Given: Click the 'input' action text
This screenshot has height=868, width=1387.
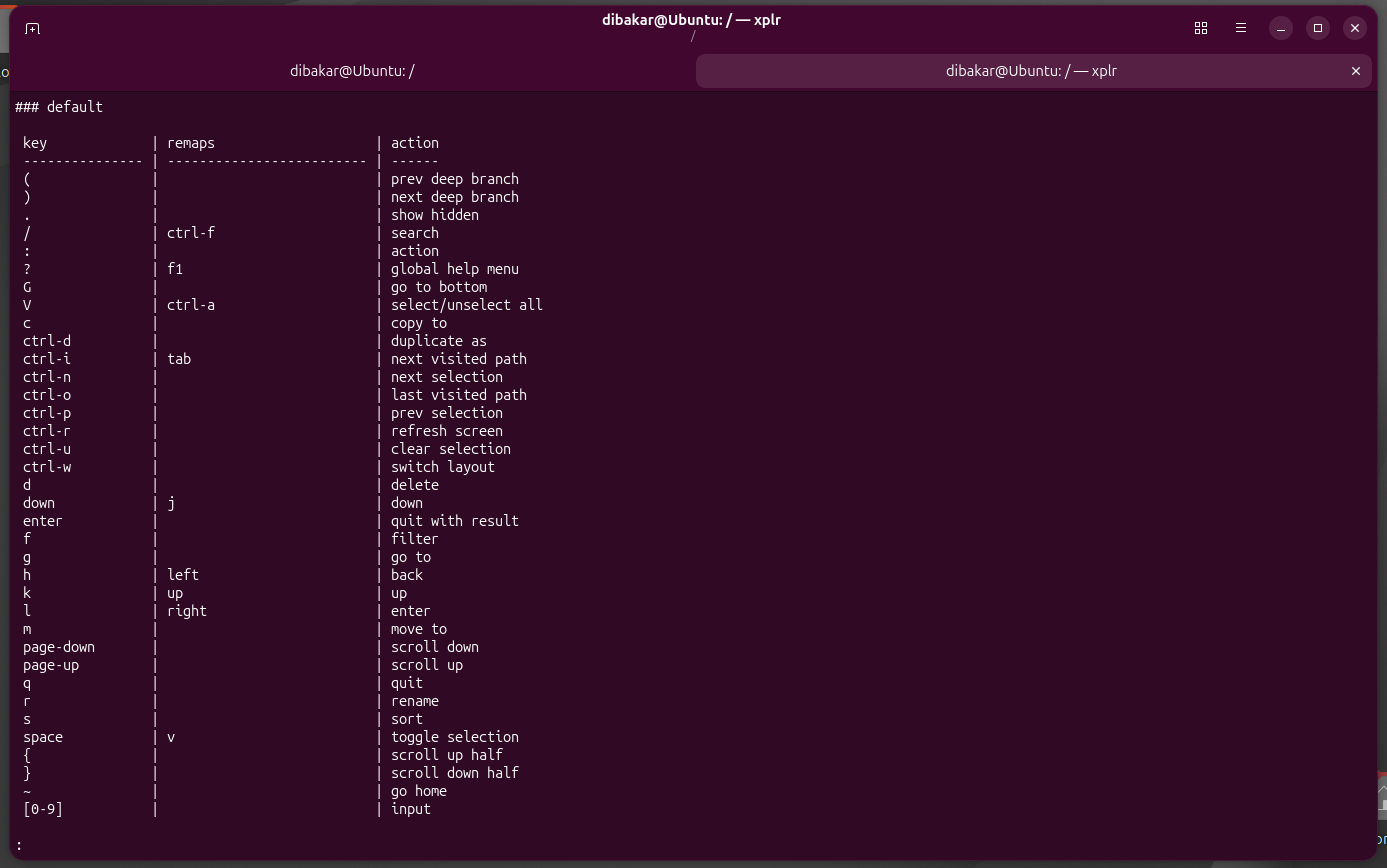Looking at the screenshot, I should (411, 809).
